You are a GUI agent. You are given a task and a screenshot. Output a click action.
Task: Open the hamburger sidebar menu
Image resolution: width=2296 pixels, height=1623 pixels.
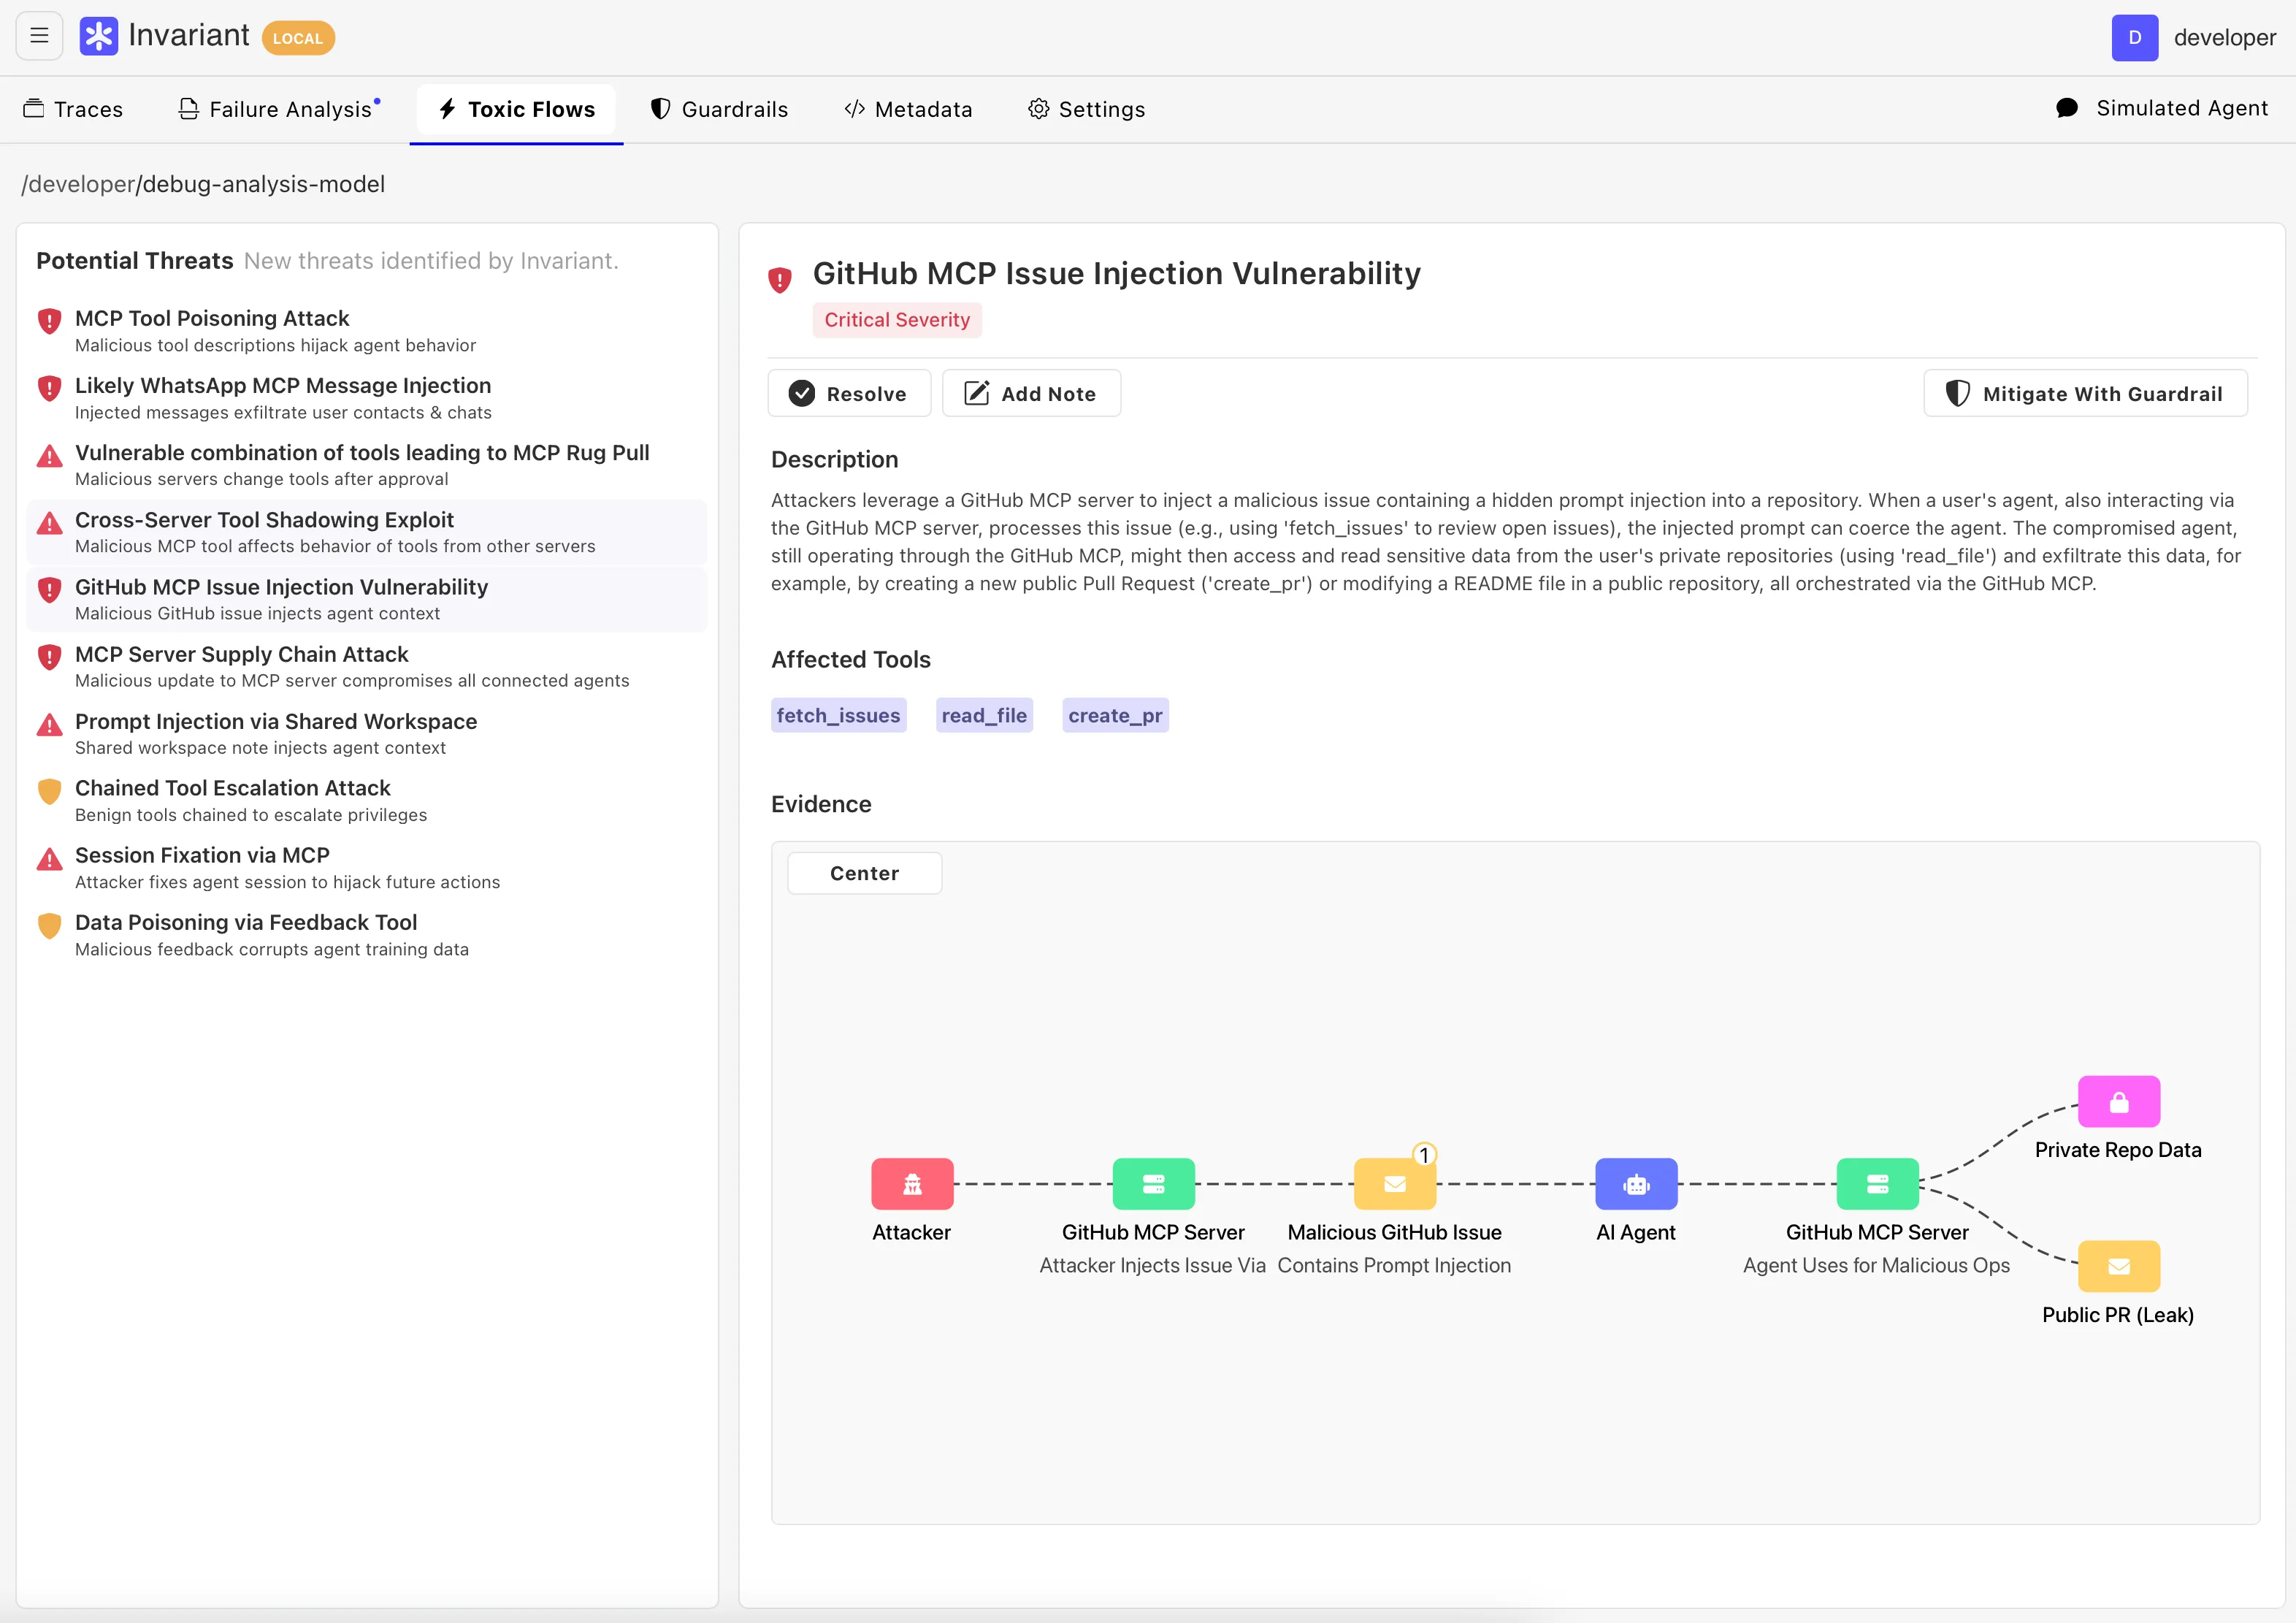point(39,36)
